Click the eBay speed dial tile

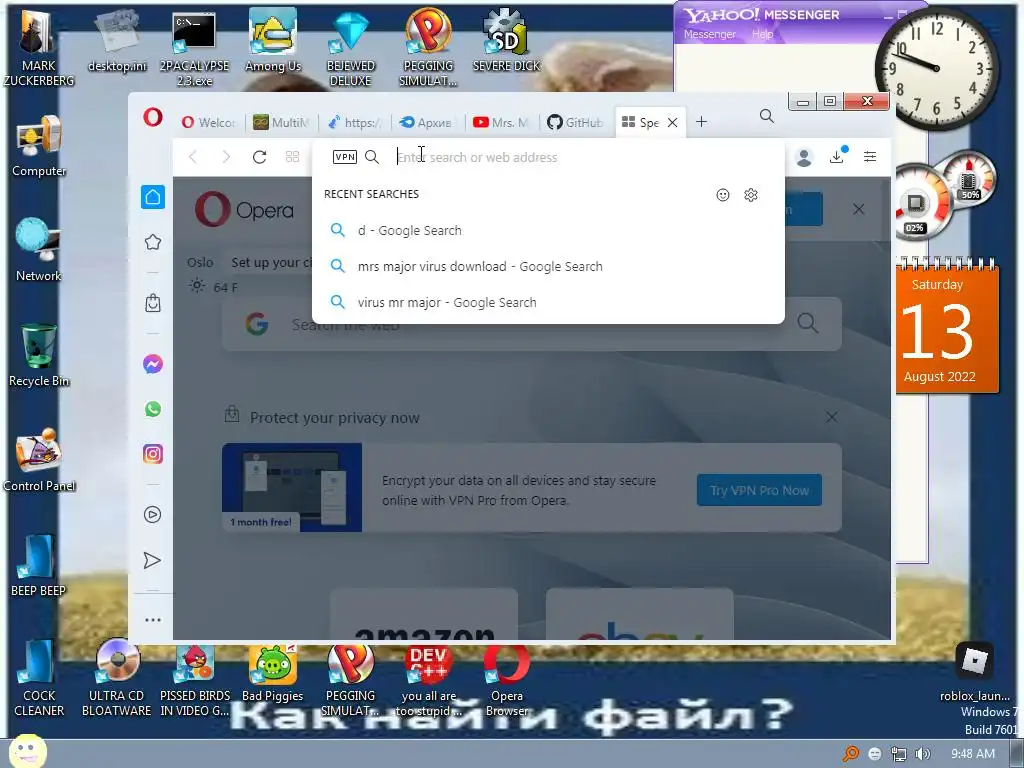pos(639,614)
